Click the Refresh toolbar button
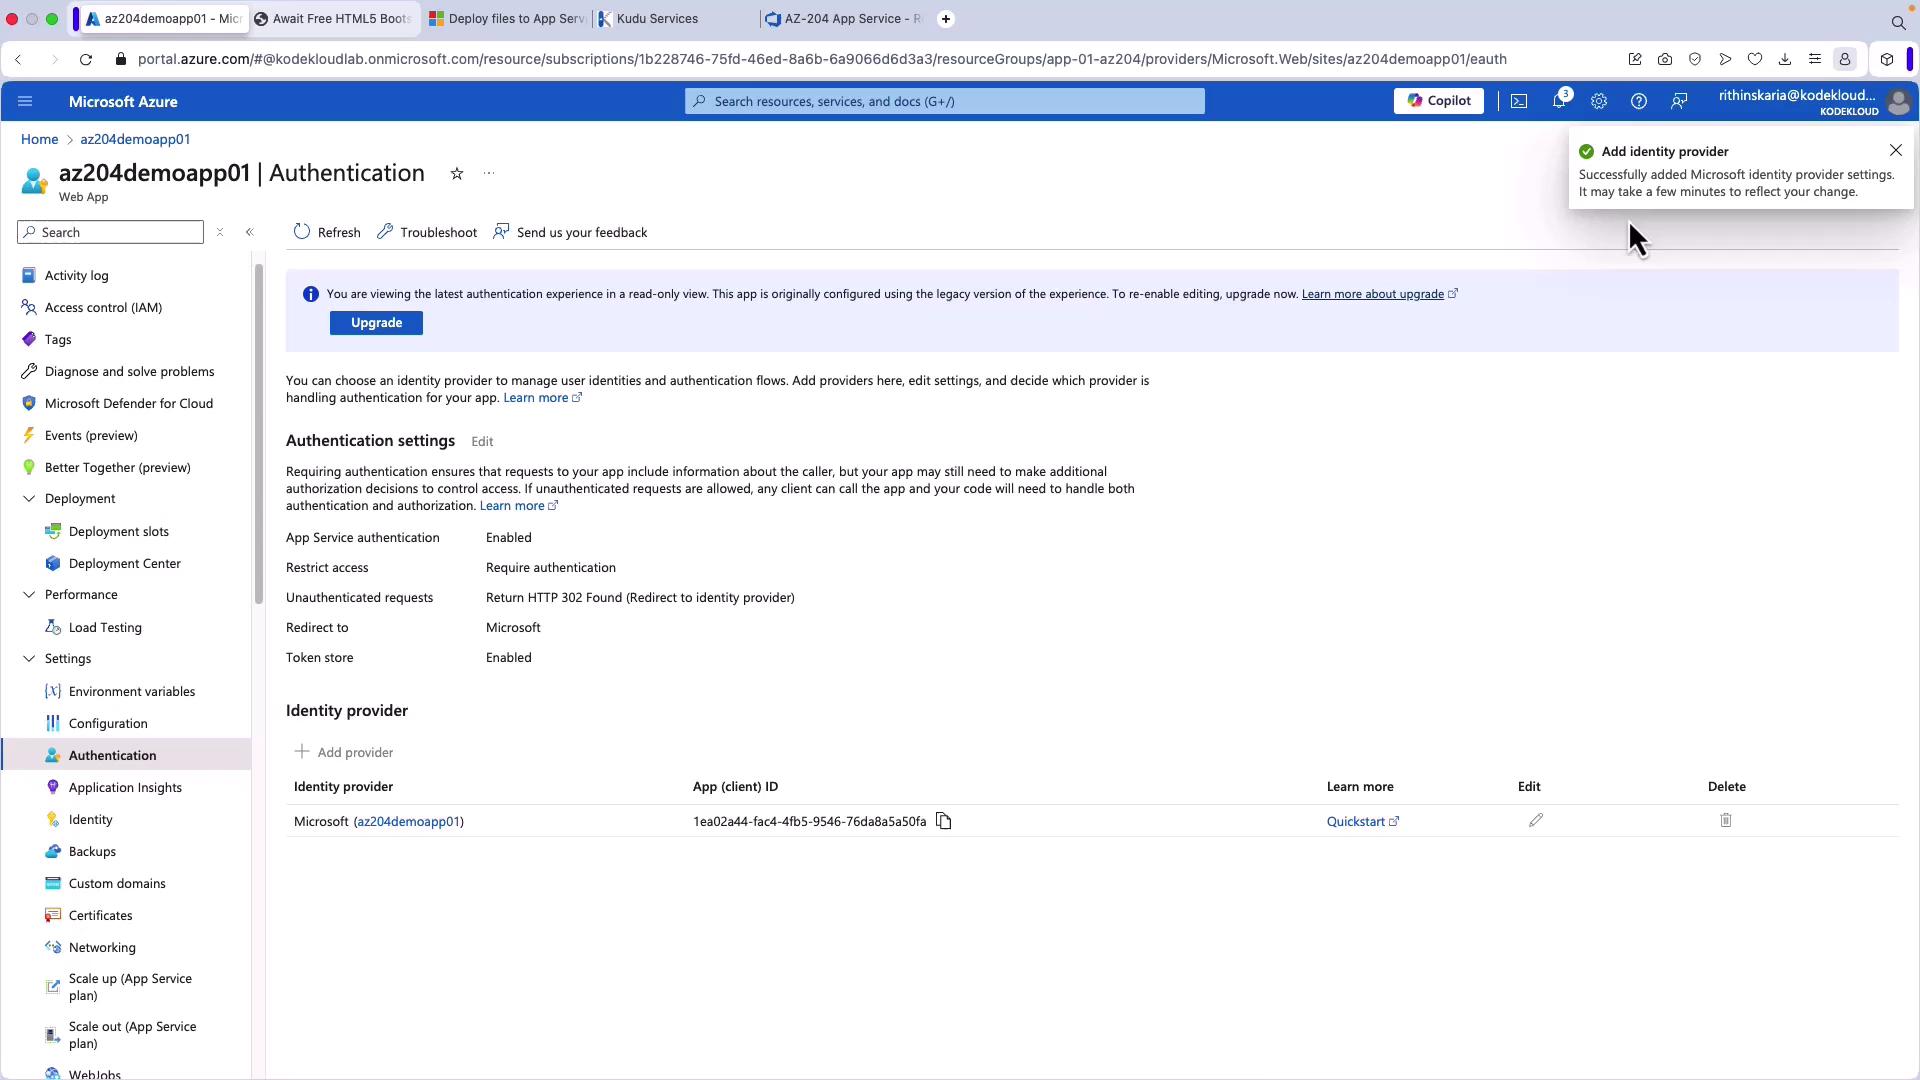The width and height of the screenshot is (1920, 1080). pyautogui.click(x=327, y=232)
